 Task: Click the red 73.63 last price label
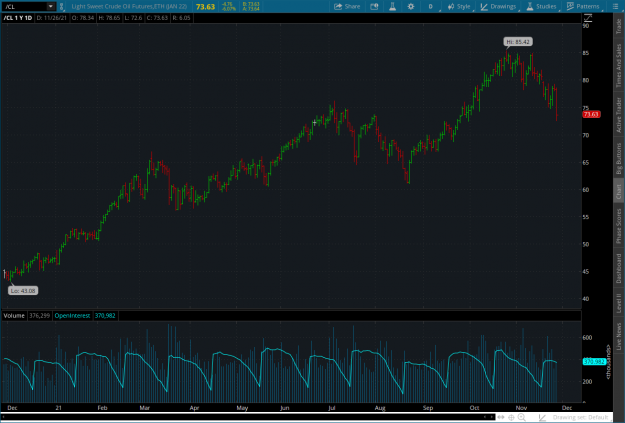pos(591,114)
